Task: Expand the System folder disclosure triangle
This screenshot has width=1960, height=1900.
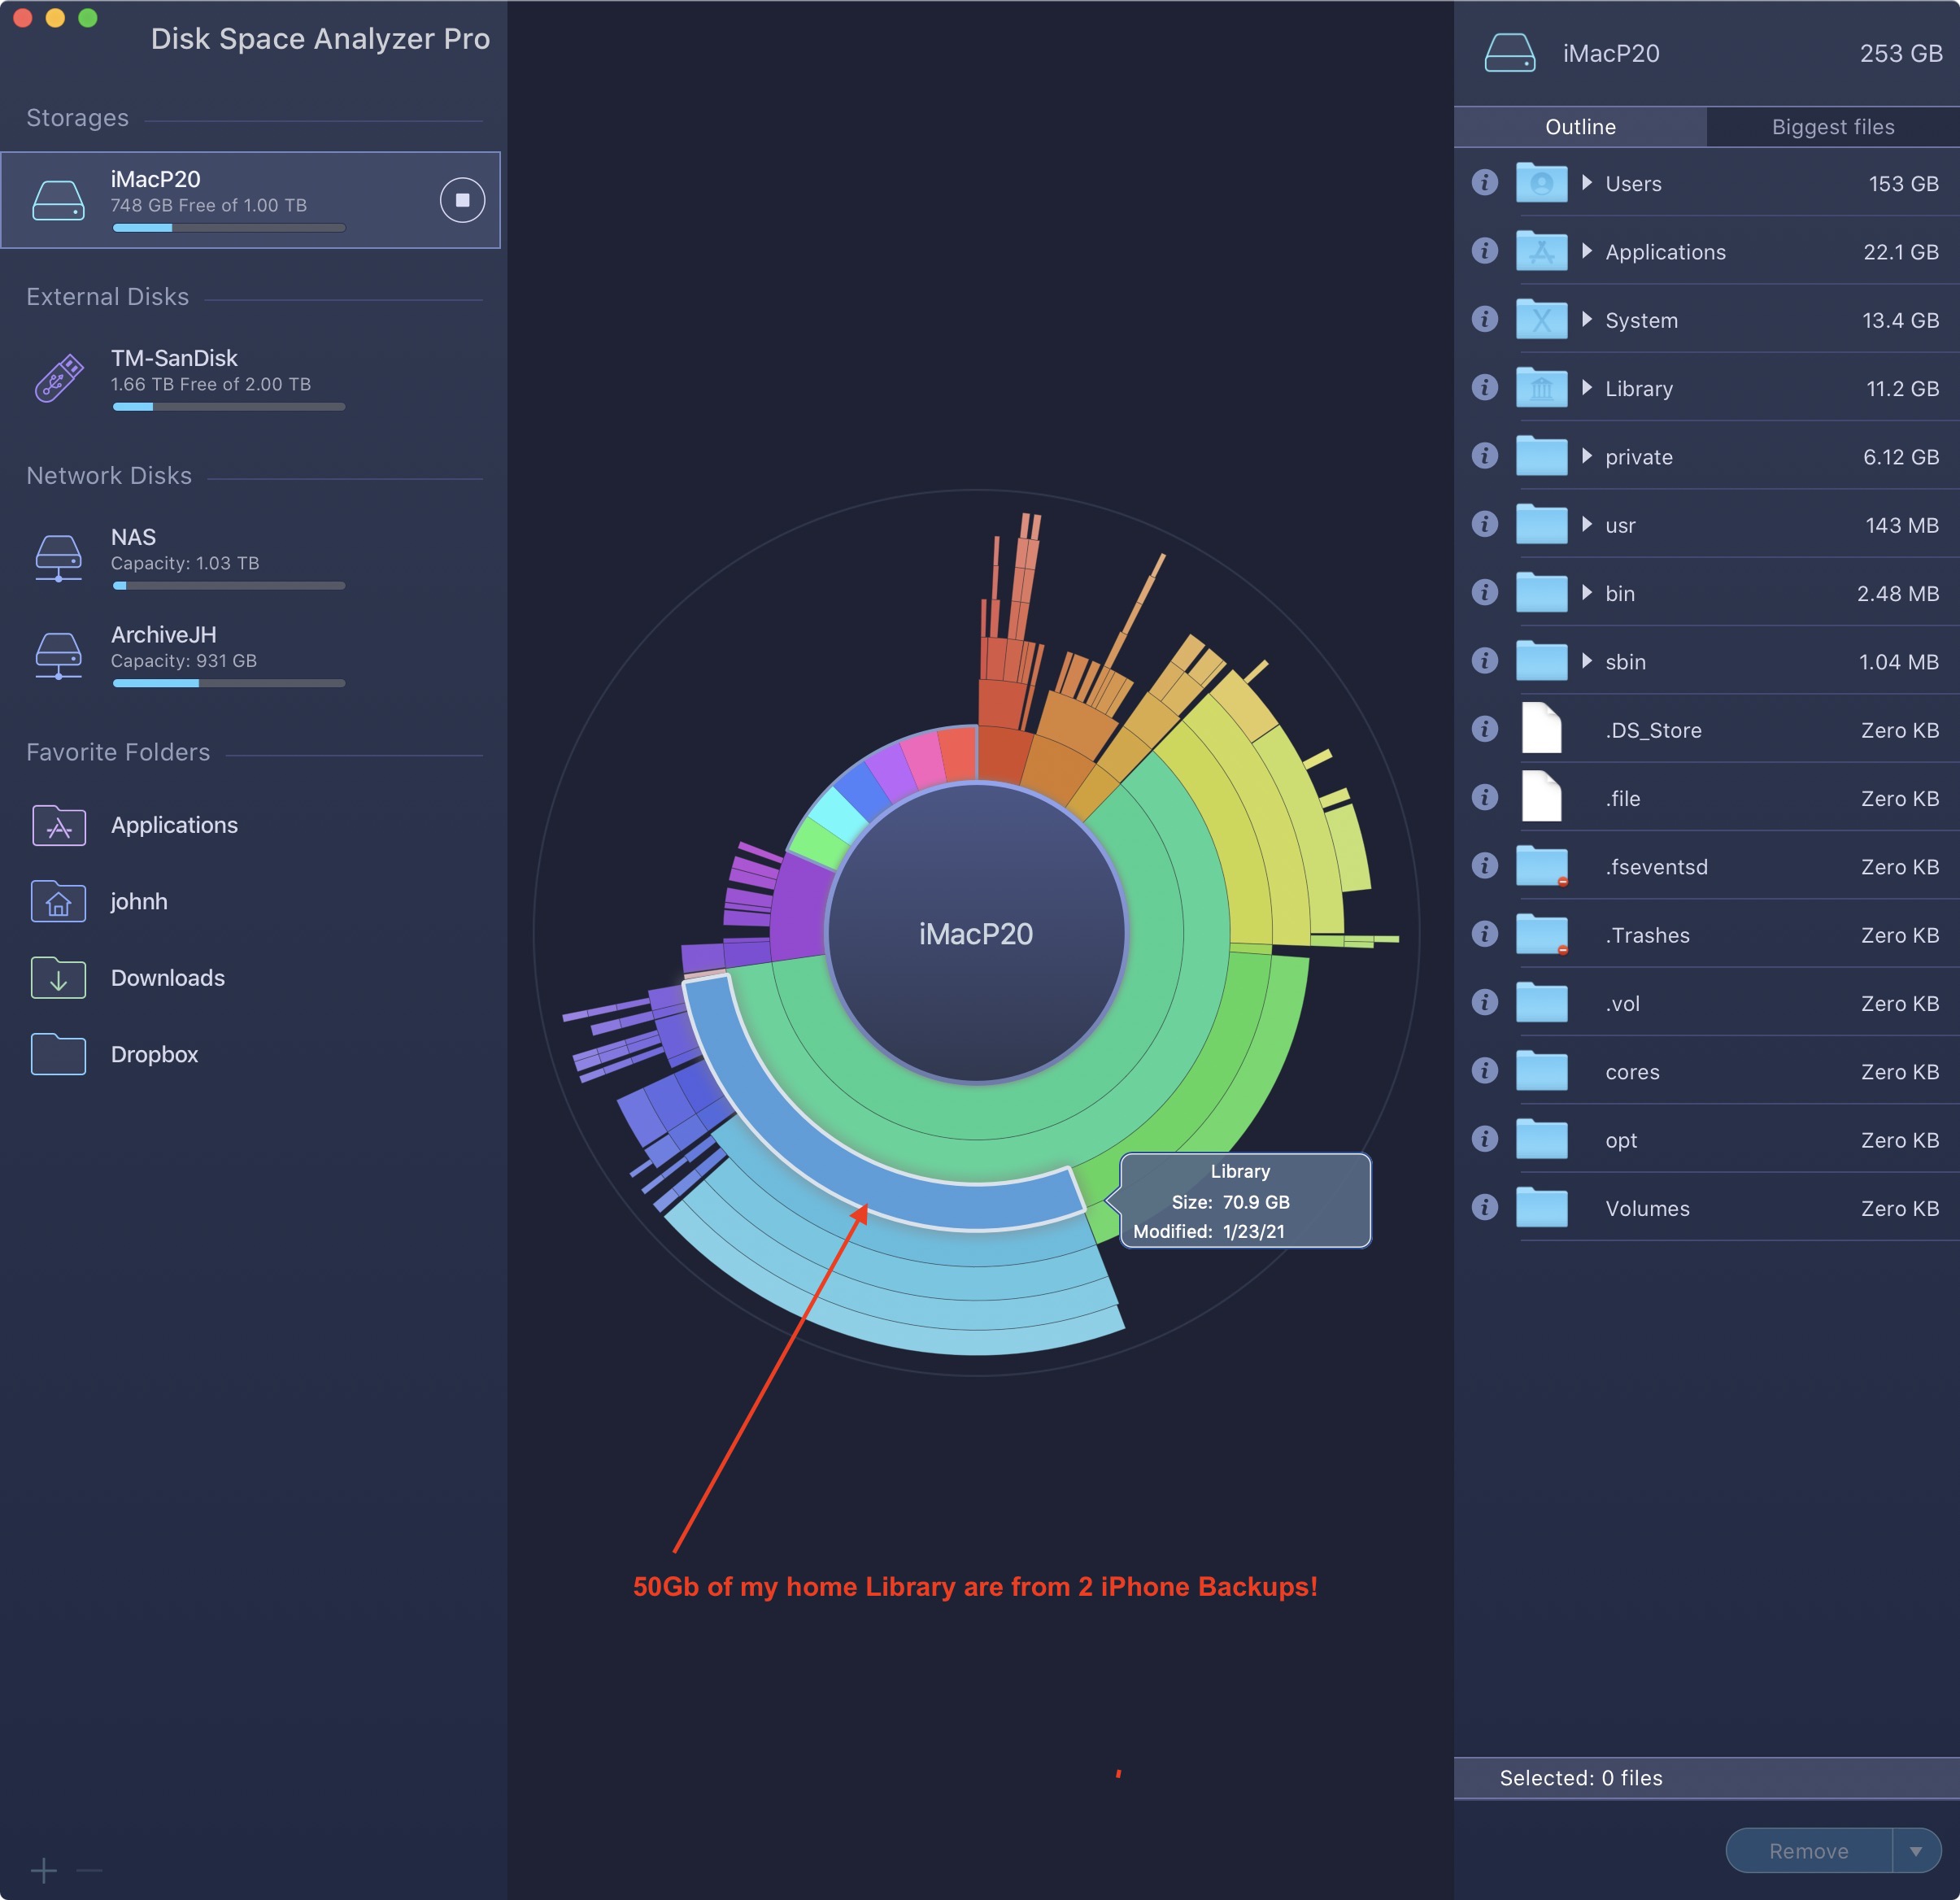Action: [x=1586, y=320]
